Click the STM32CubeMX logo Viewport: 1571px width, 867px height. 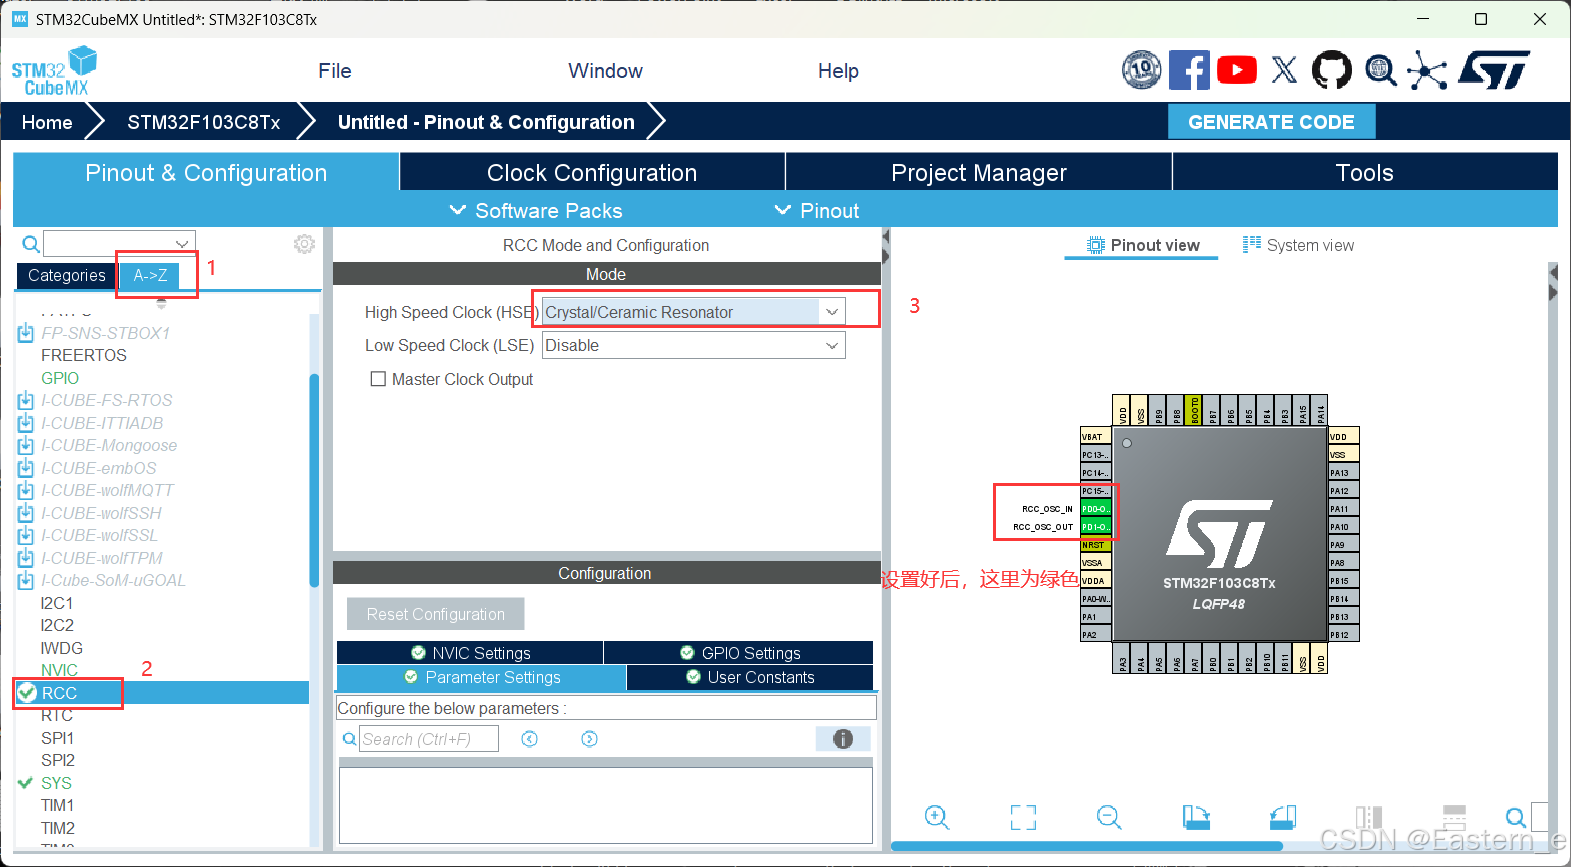(55, 71)
